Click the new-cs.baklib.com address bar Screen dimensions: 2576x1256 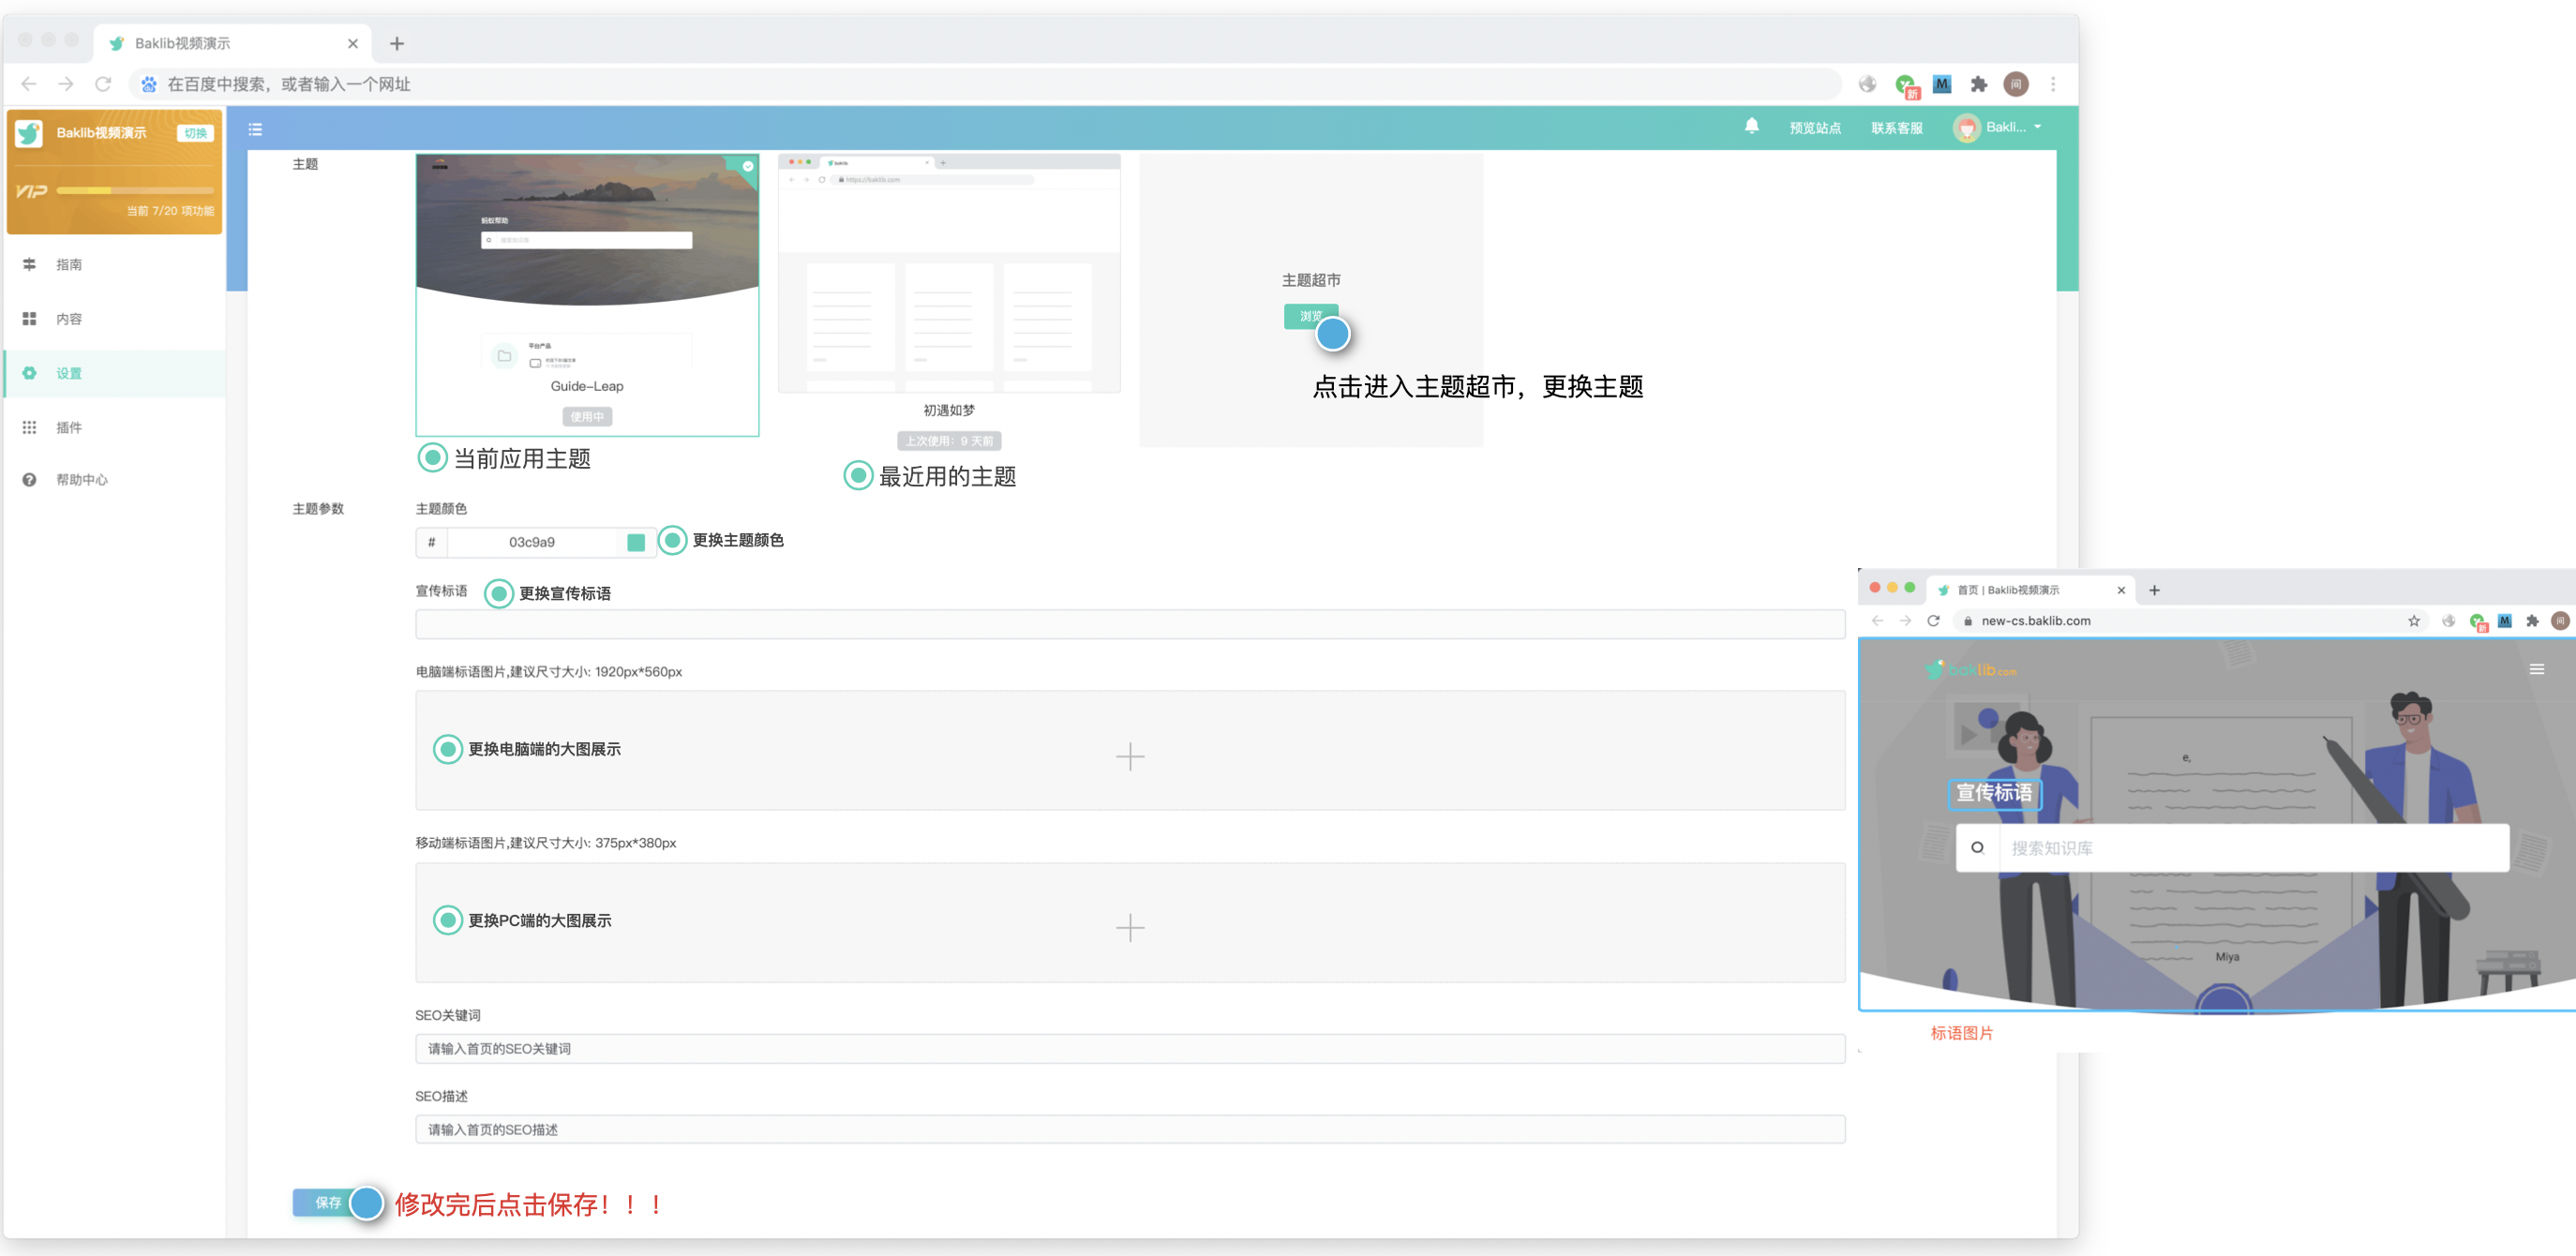(x=2190, y=620)
